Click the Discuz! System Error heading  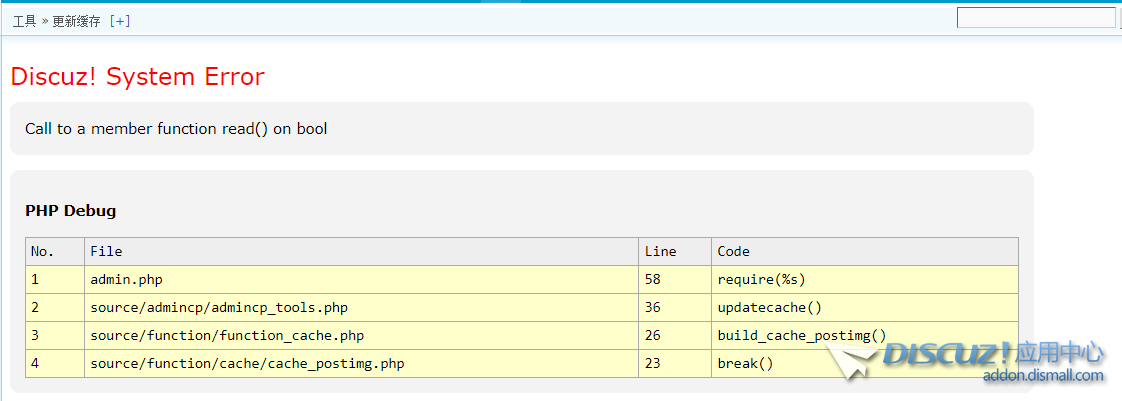[x=137, y=77]
